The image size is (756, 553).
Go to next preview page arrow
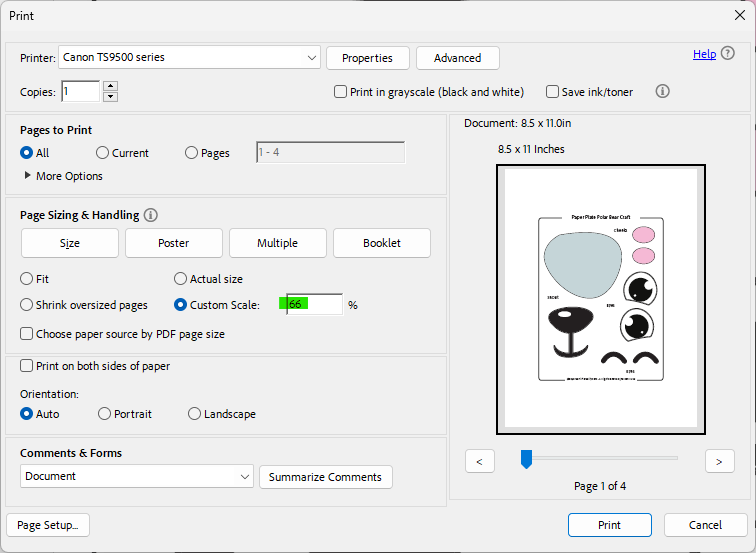[719, 461]
